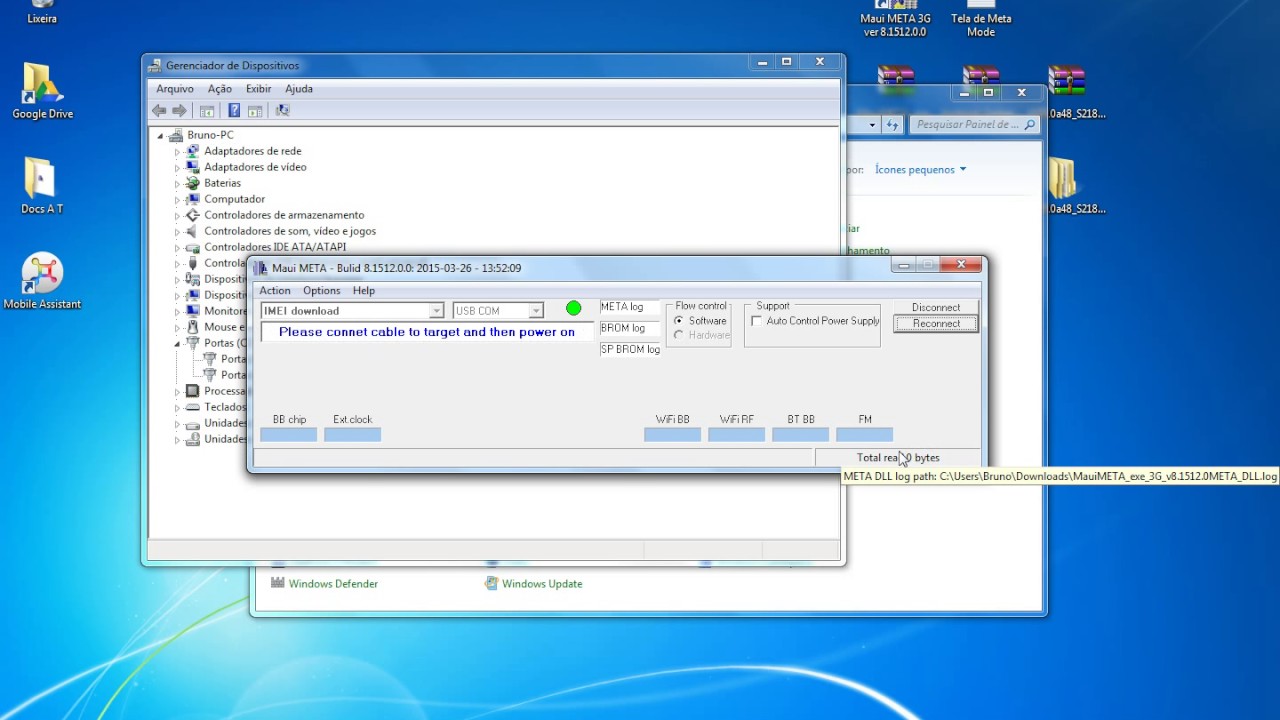Click the BB chip status box
1280x720 pixels.
pos(289,435)
